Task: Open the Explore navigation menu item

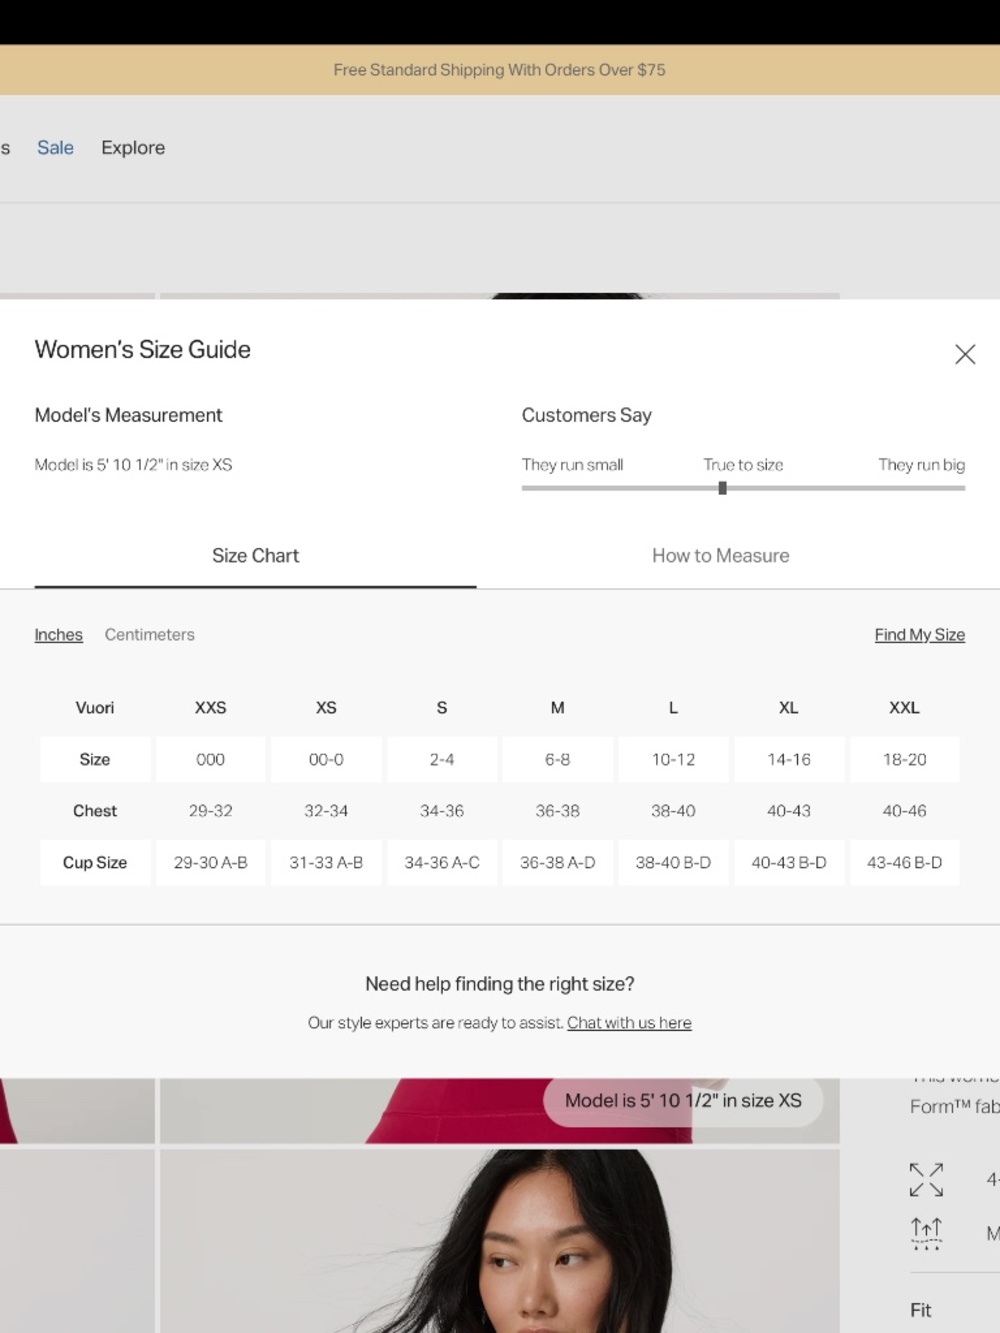Action: pos(133,148)
